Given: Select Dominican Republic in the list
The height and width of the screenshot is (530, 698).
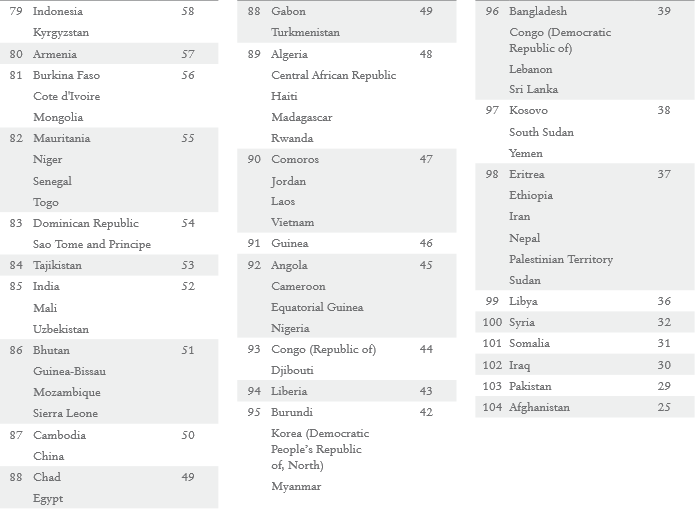Looking at the screenshot, I should 85,223.
